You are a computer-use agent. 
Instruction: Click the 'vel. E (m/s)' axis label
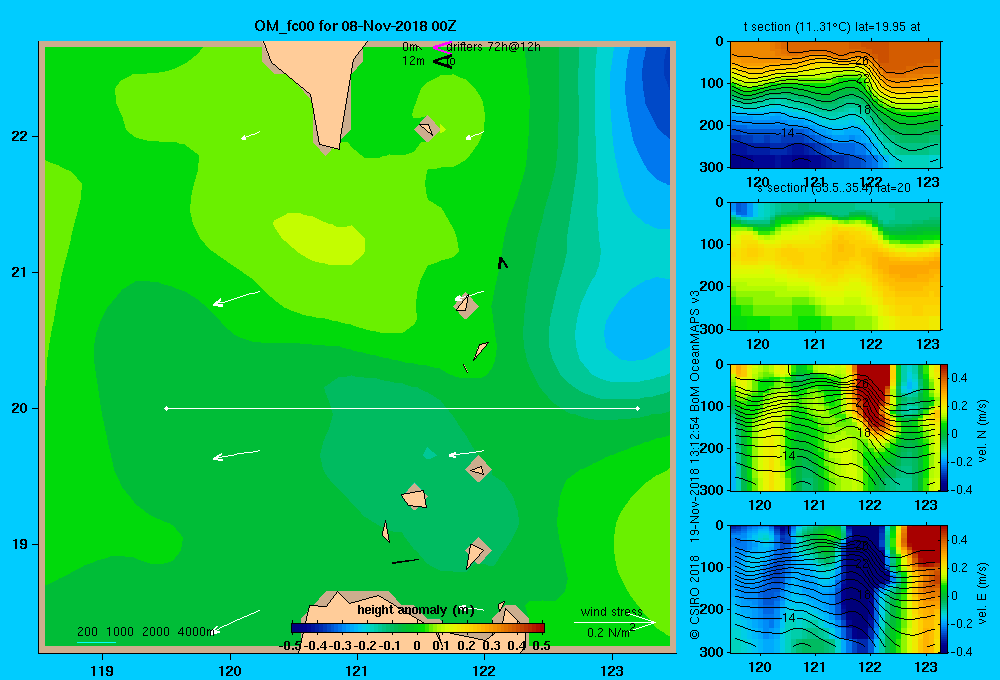click(x=983, y=593)
